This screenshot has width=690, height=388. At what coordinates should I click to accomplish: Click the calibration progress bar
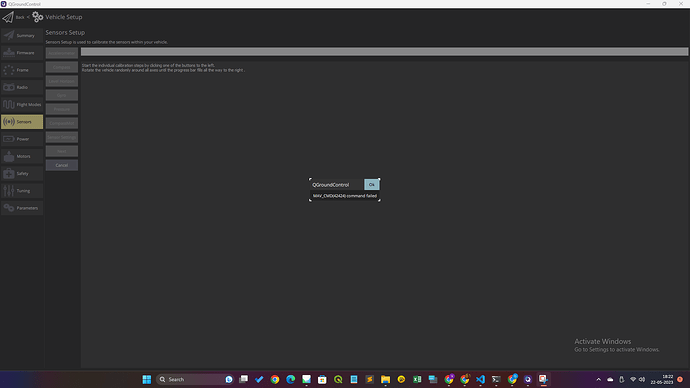tap(384, 51)
